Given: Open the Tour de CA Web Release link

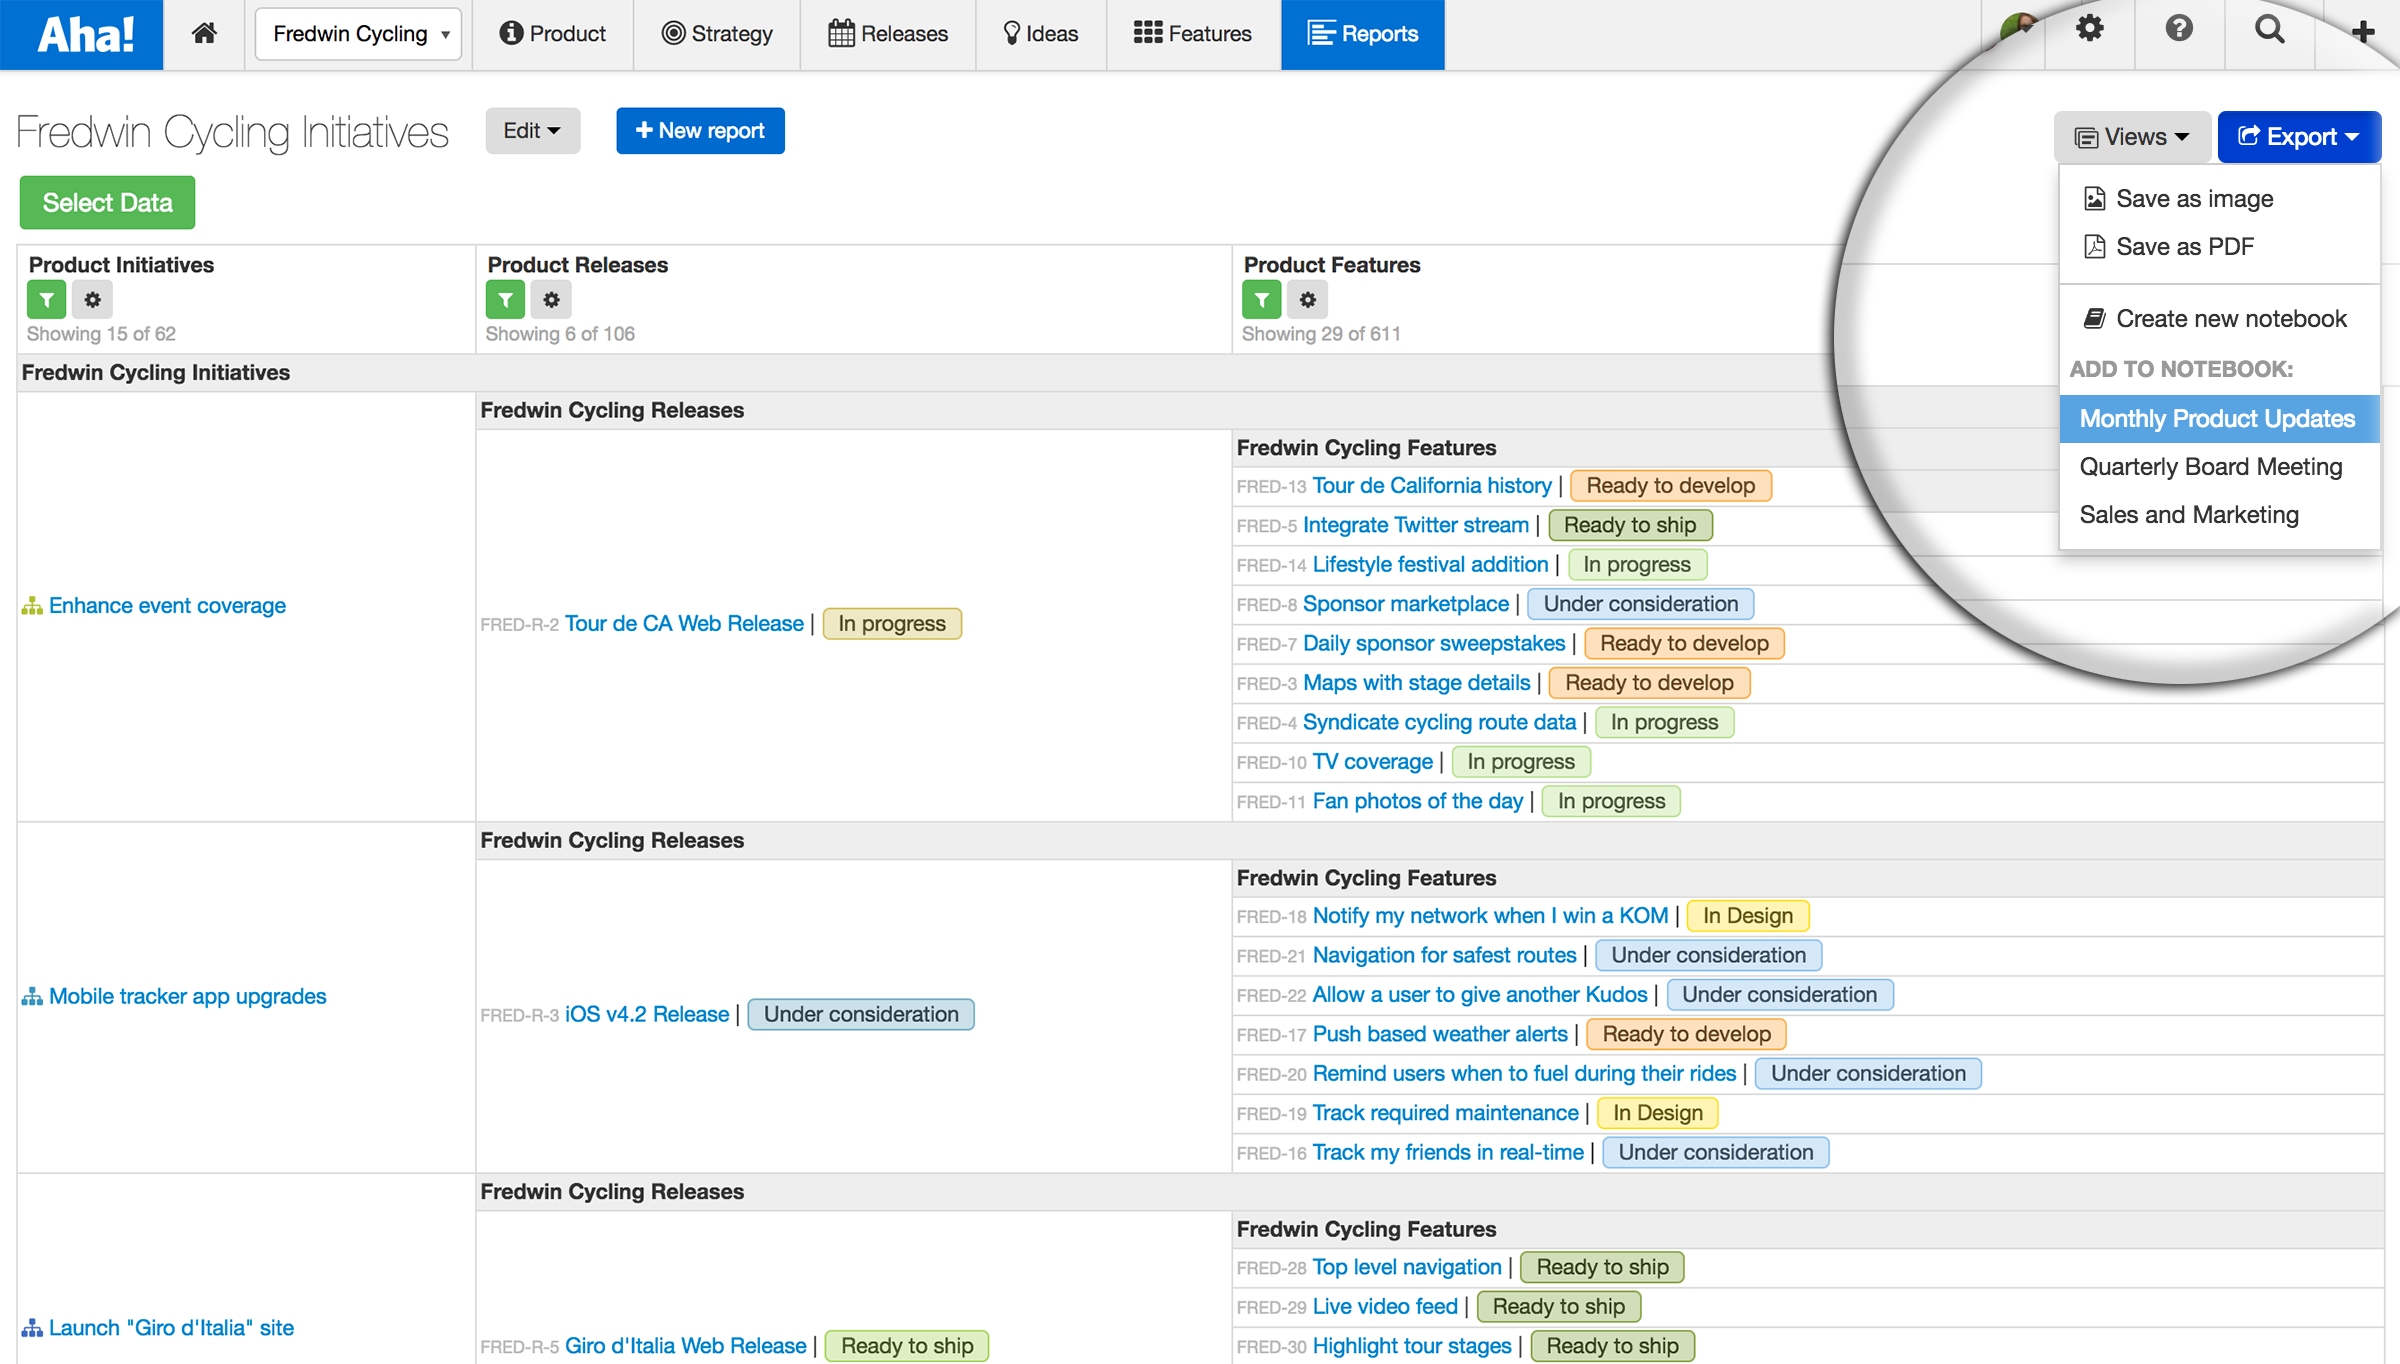Looking at the screenshot, I should click(x=684, y=624).
